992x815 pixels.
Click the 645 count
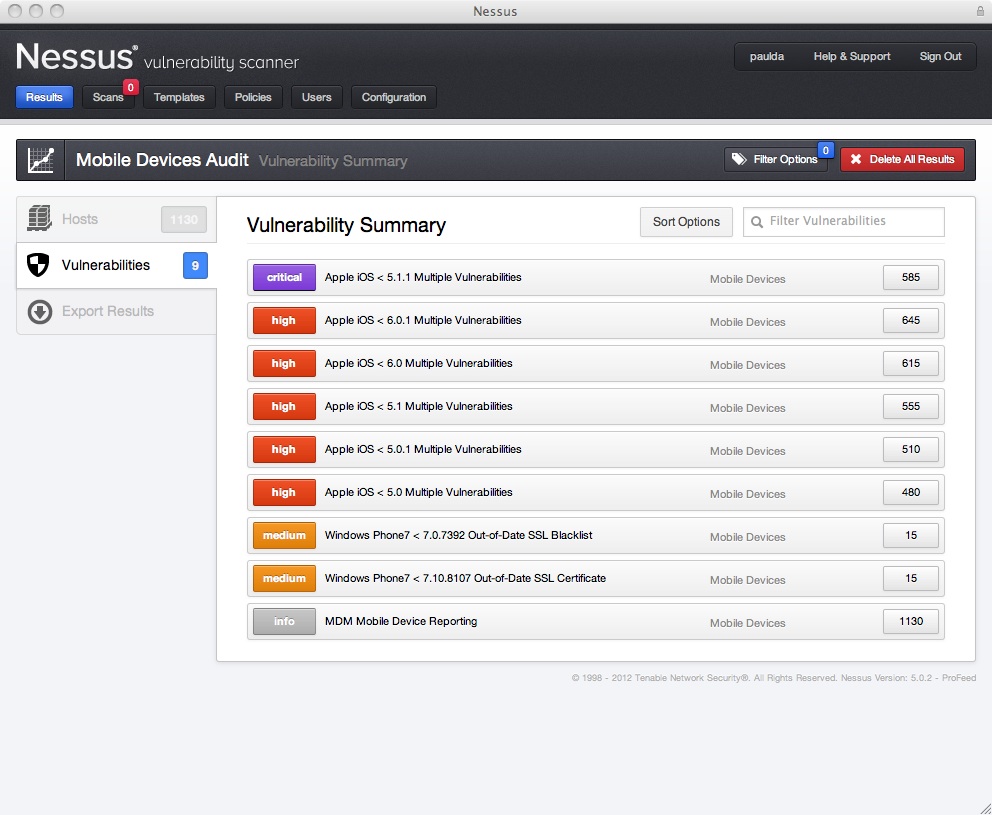[x=910, y=320]
